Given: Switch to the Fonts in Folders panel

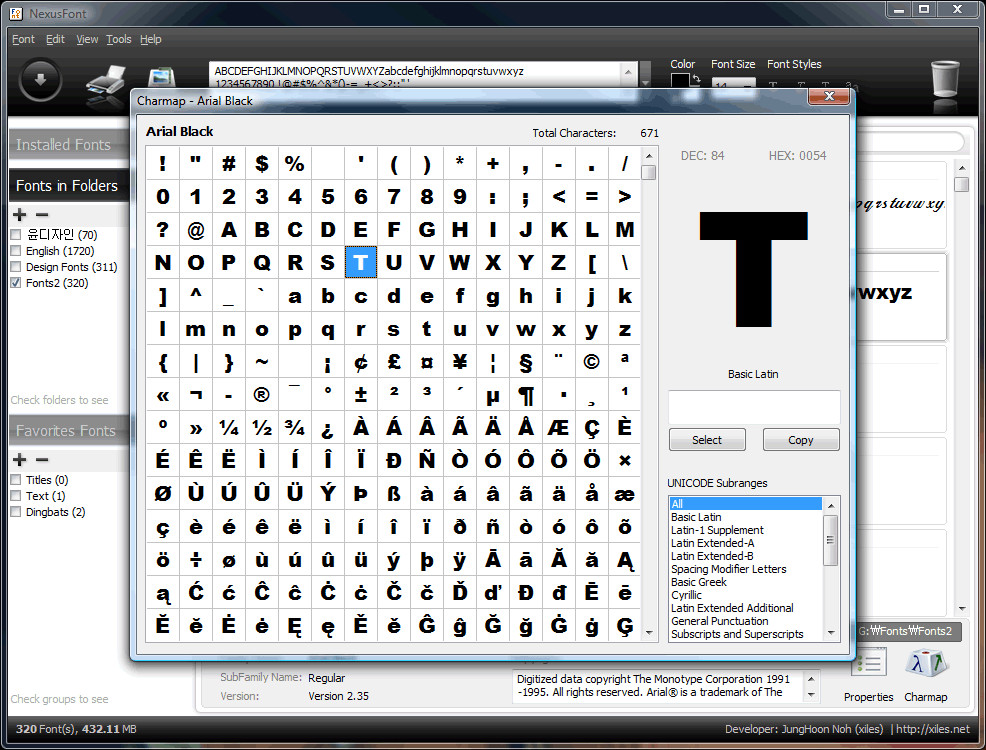Looking at the screenshot, I should click(x=69, y=186).
